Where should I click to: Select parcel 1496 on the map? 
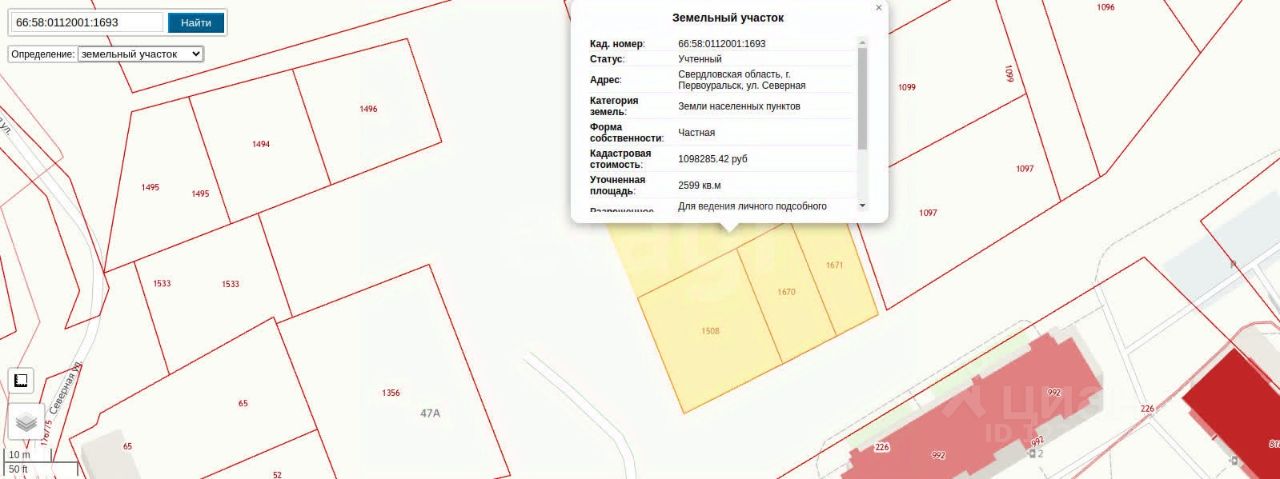coord(369,109)
